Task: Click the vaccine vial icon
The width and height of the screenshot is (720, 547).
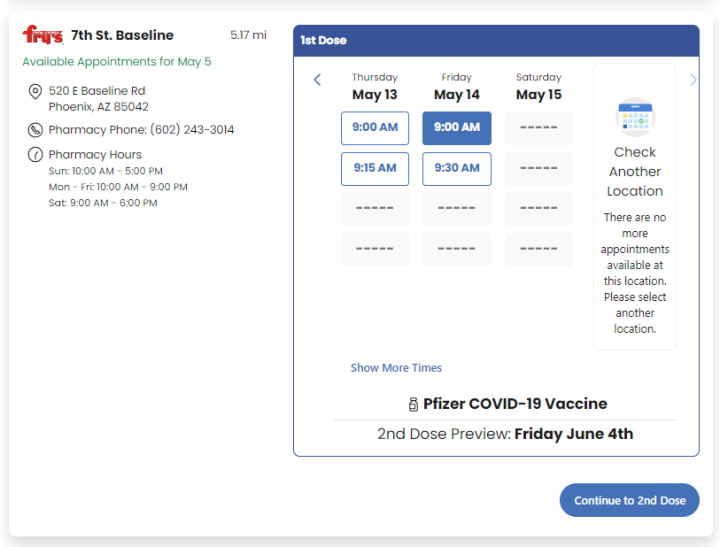Action: click(x=413, y=405)
